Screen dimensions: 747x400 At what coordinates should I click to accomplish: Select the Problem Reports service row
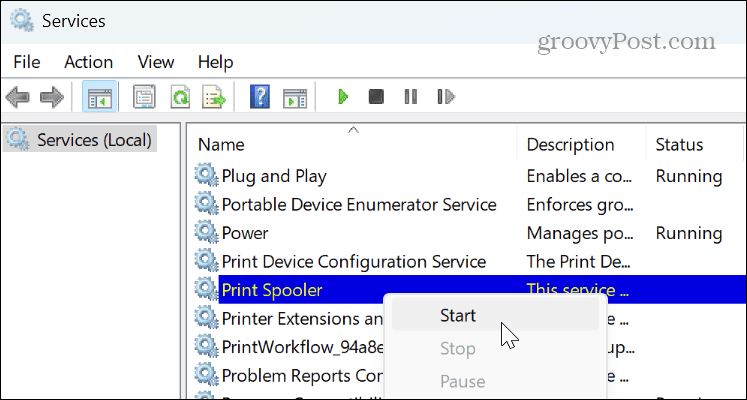(302, 376)
